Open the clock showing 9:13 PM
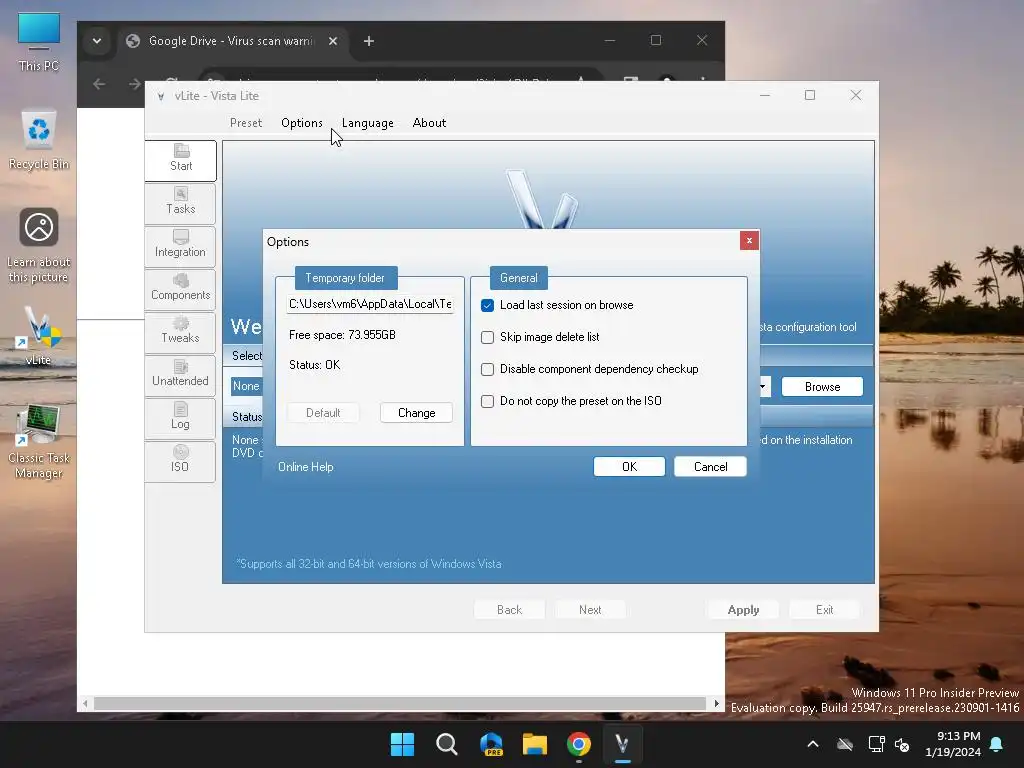The height and width of the screenshot is (768, 1024). click(x=953, y=744)
